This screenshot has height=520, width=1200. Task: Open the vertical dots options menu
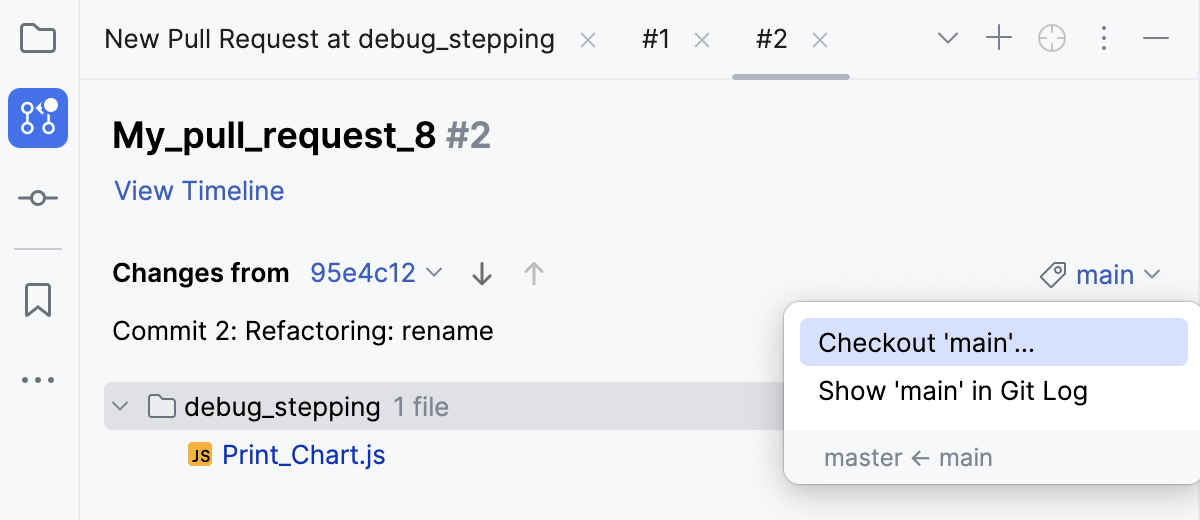coord(1104,39)
